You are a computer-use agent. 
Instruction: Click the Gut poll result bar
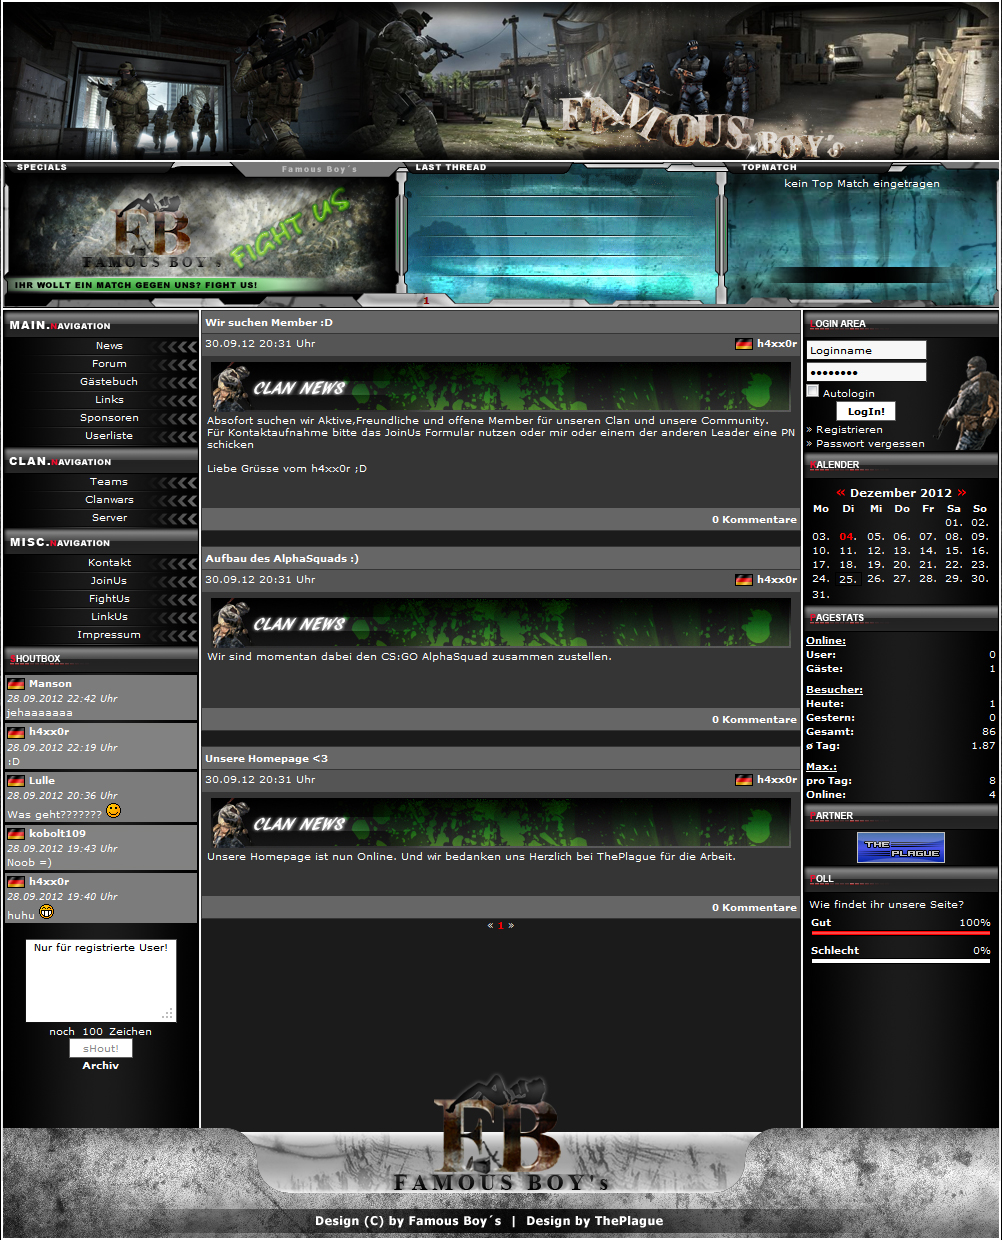pos(900,934)
